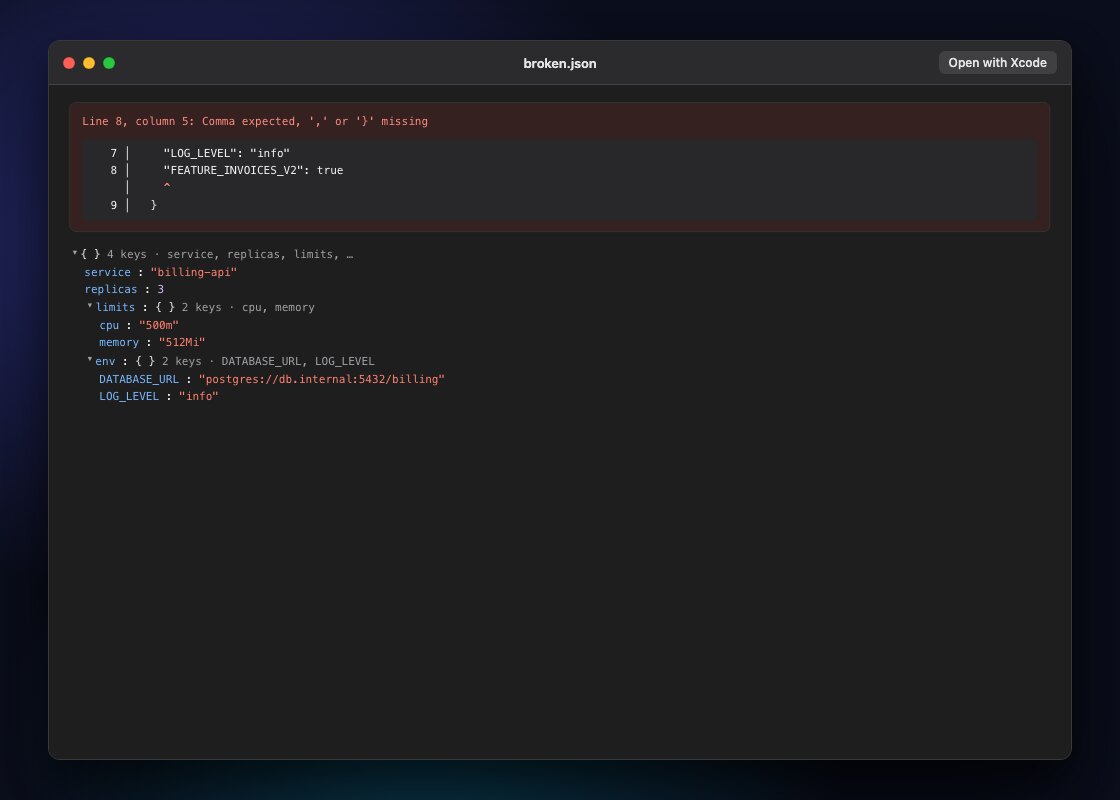Click the memory key entry
Screen dimensions: 1120x800
point(119,342)
